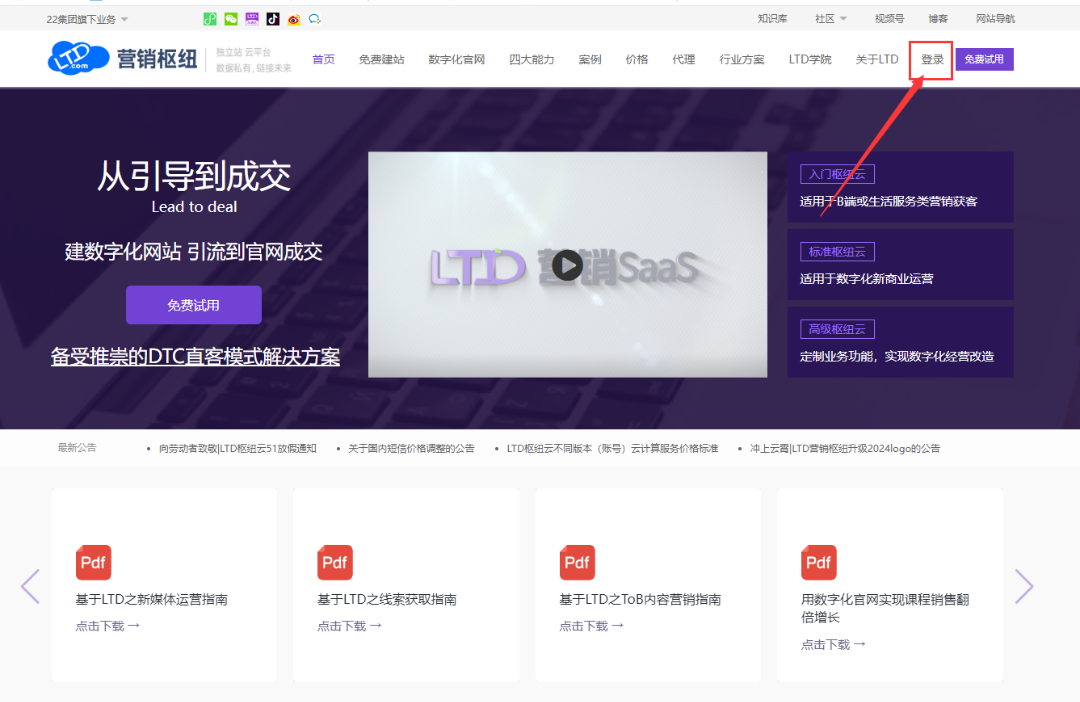Open 备受推崇的DTC直客模式解决方案 link
This screenshot has height=702, width=1080.
[x=196, y=357]
